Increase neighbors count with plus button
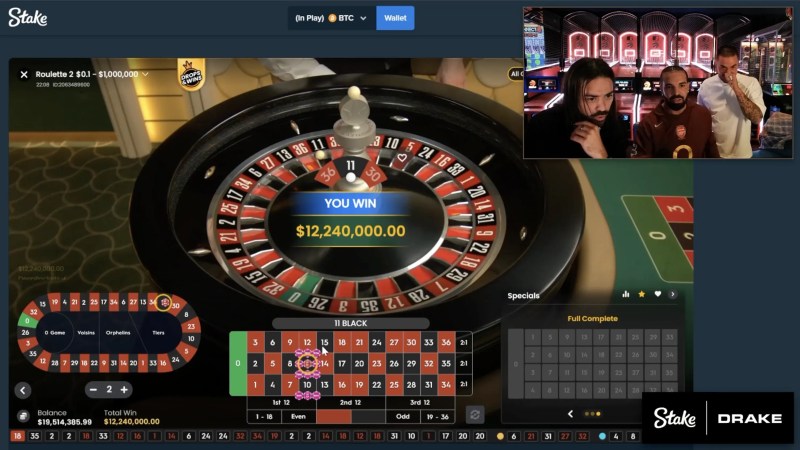 [124, 390]
